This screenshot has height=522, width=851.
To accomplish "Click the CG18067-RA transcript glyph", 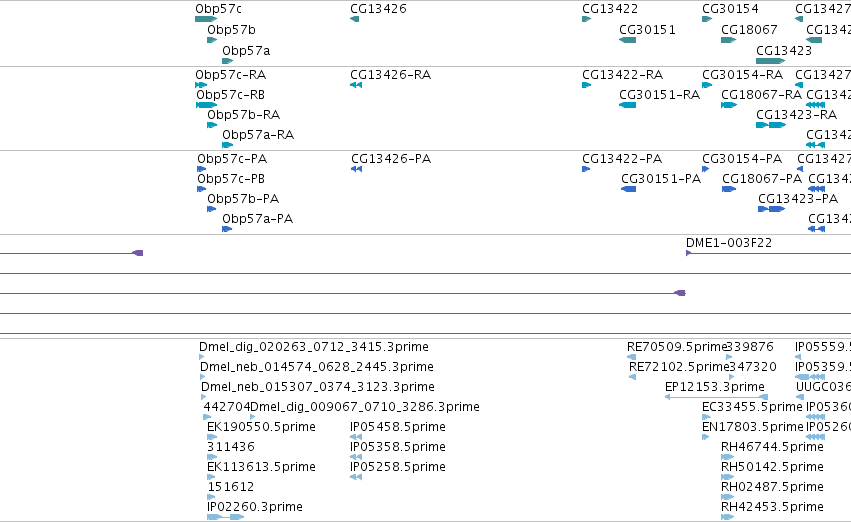I will click(729, 105).
